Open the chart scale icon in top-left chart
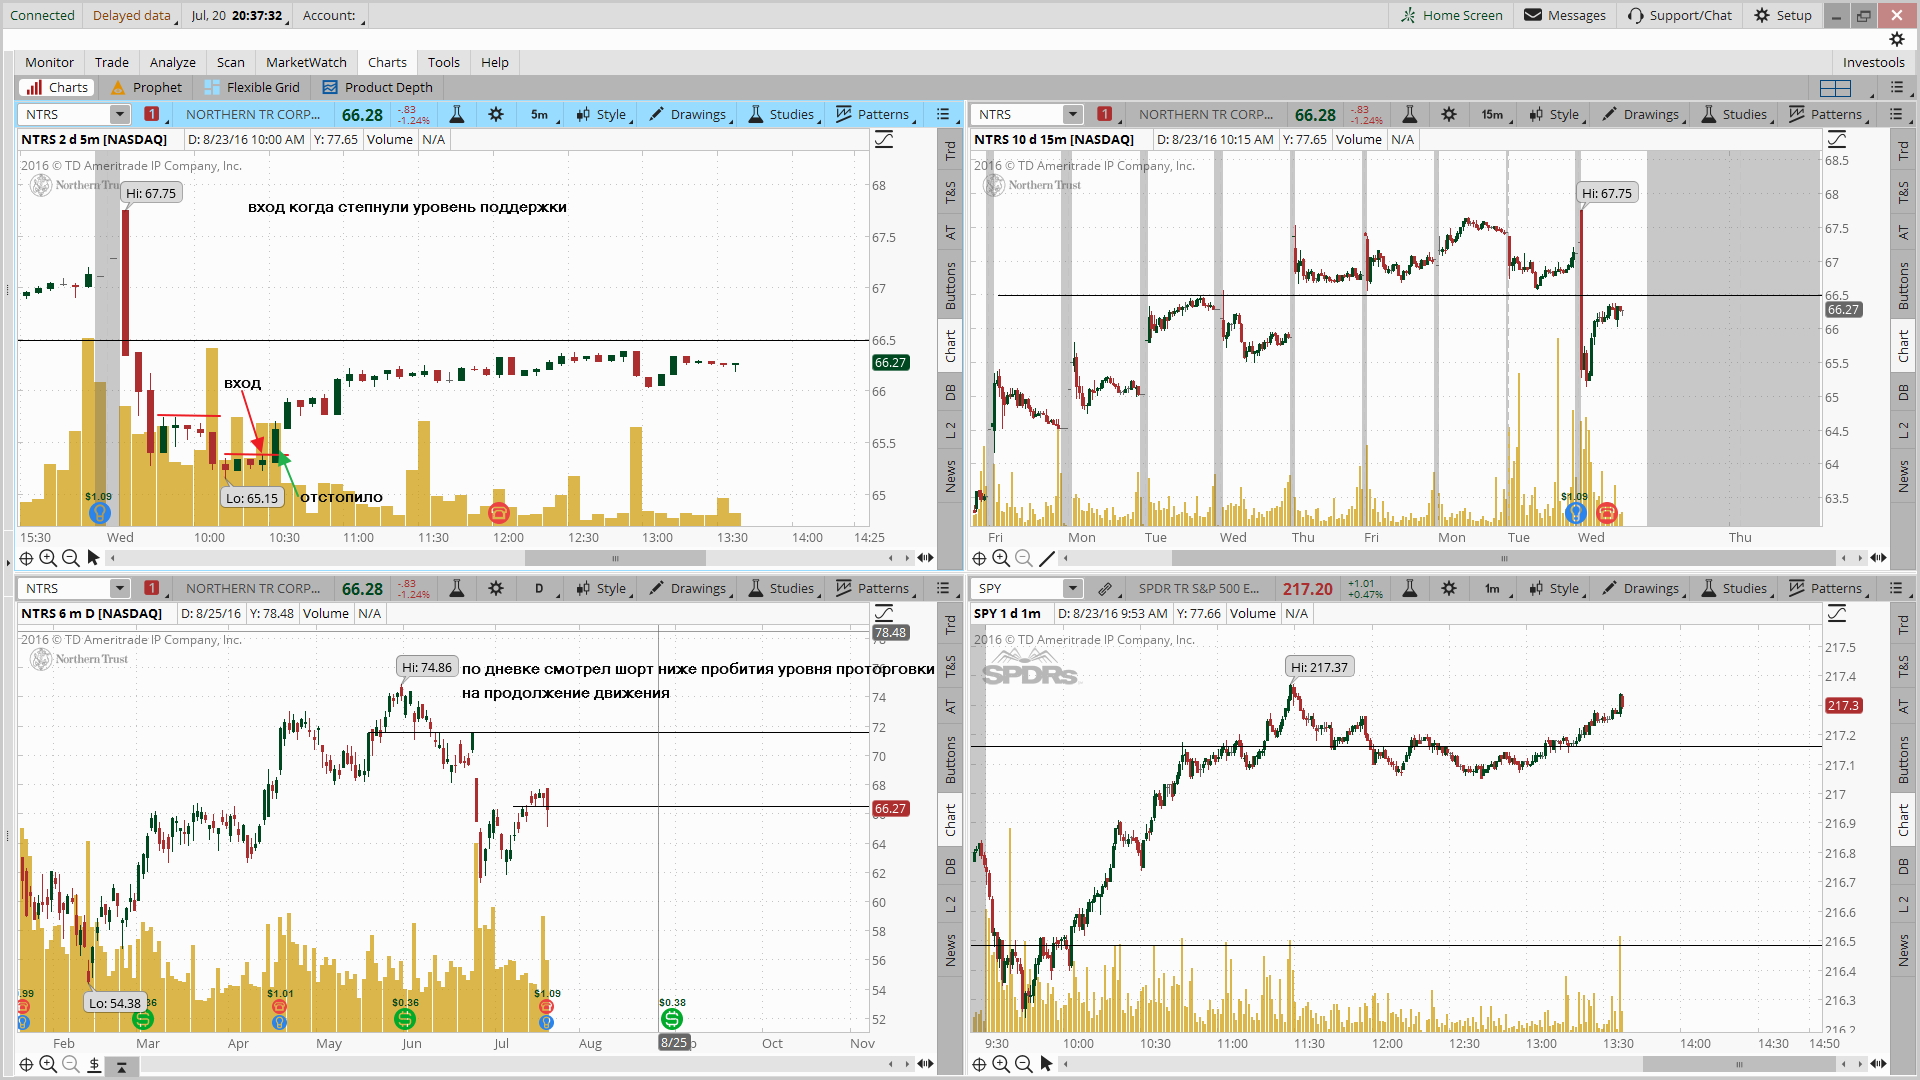The image size is (1920, 1080). (x=884, y=140)
